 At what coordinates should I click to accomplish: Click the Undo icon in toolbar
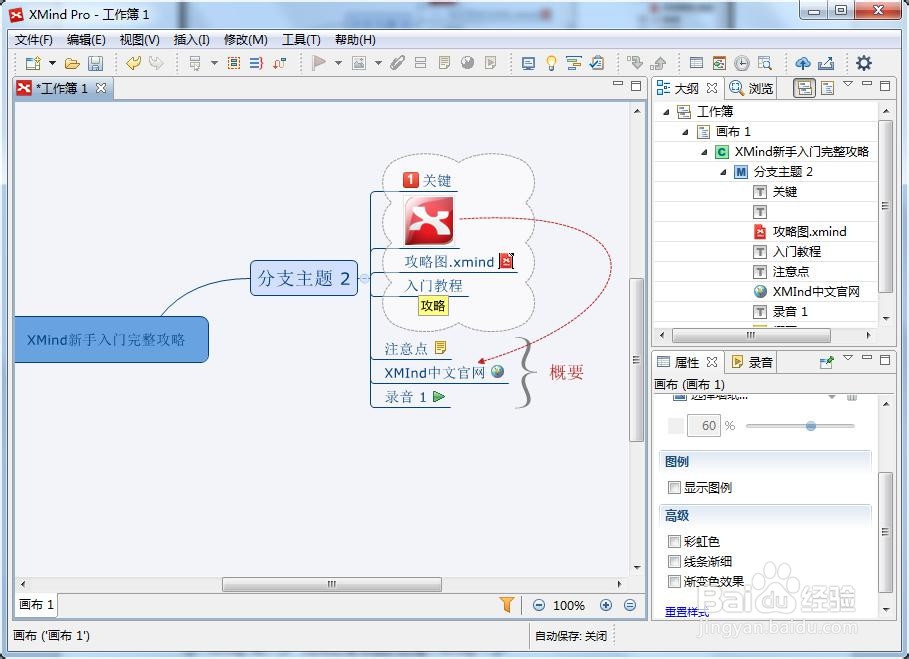coord(133,63)
